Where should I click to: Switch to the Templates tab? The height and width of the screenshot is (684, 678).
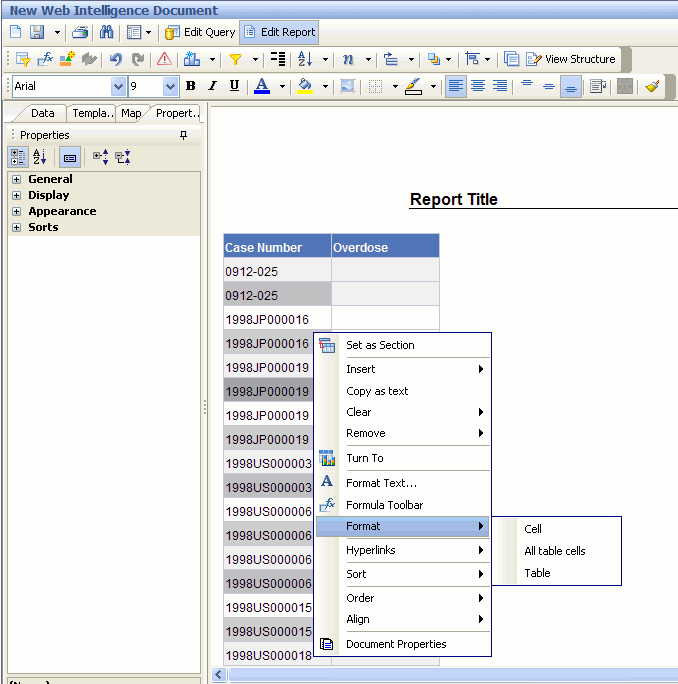point(92,113)
